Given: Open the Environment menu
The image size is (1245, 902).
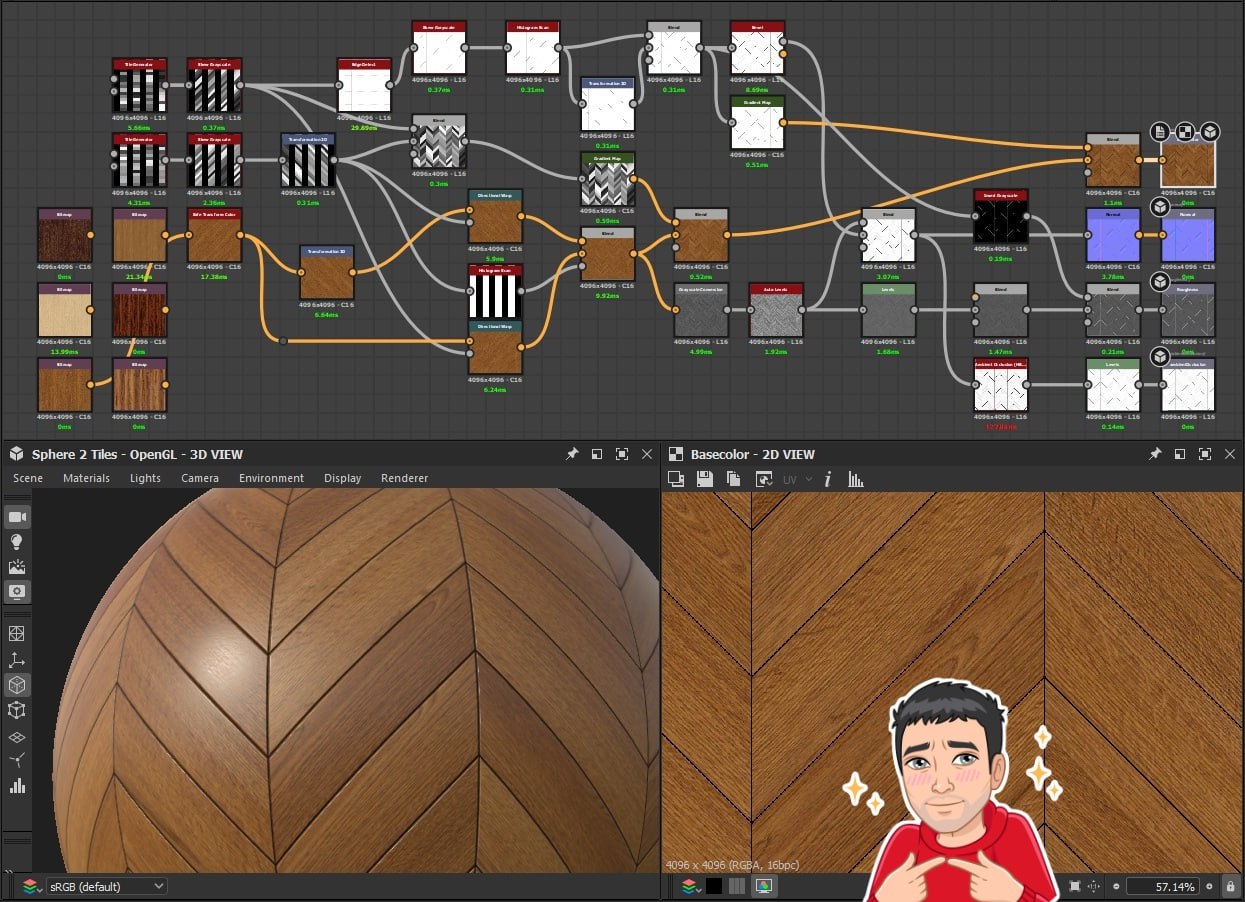Looking at the screenshot, I should pyautogui.click(x=271, y=478).
